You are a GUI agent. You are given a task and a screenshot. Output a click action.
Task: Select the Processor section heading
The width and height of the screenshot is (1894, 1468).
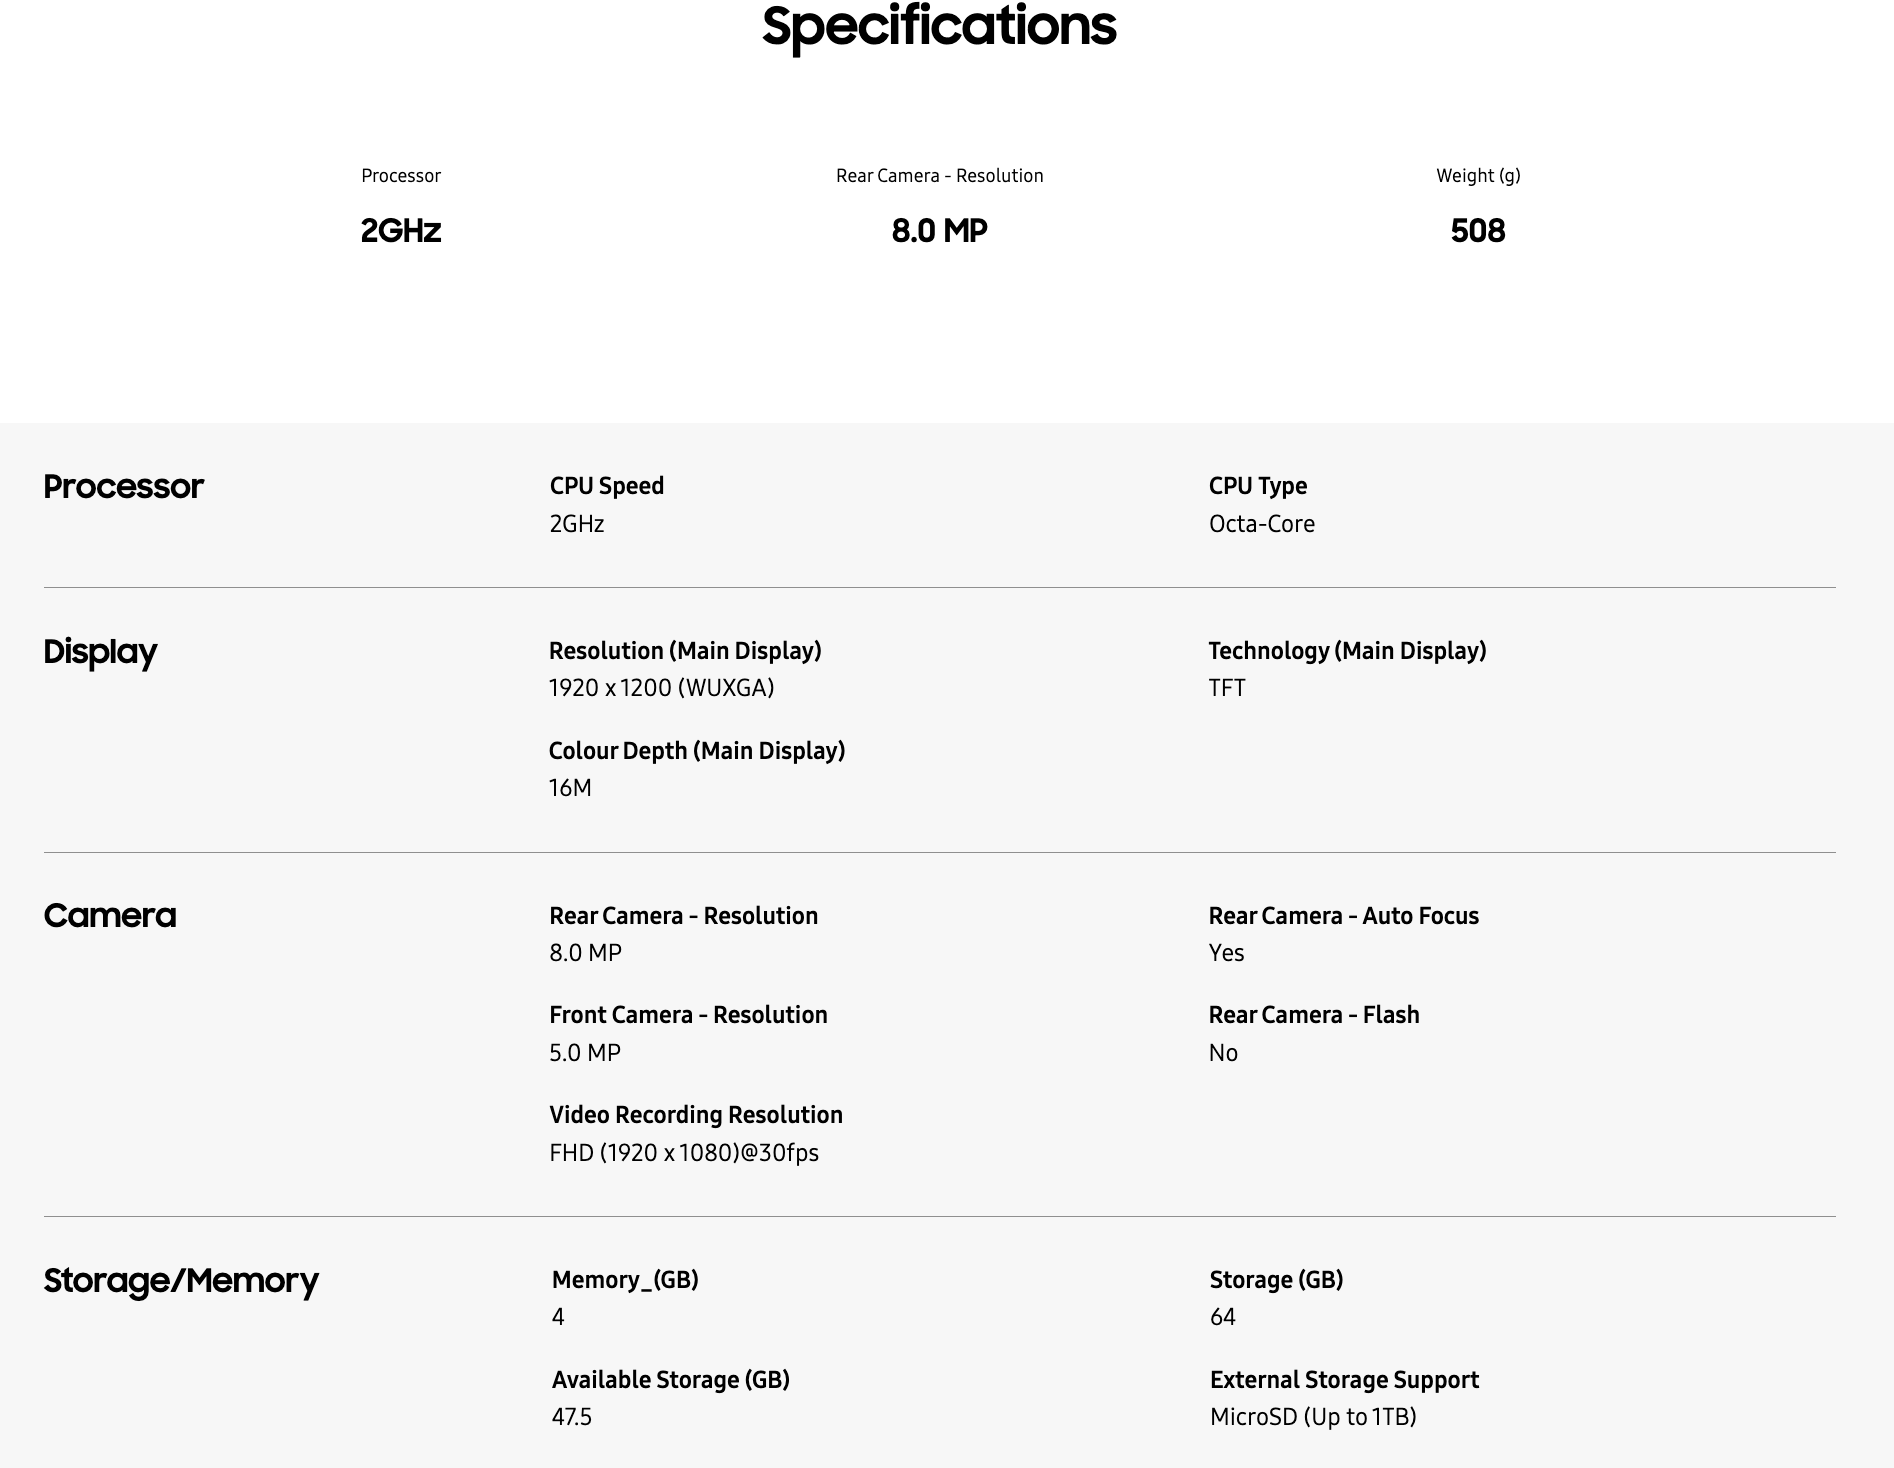click(x=123, y=487)
